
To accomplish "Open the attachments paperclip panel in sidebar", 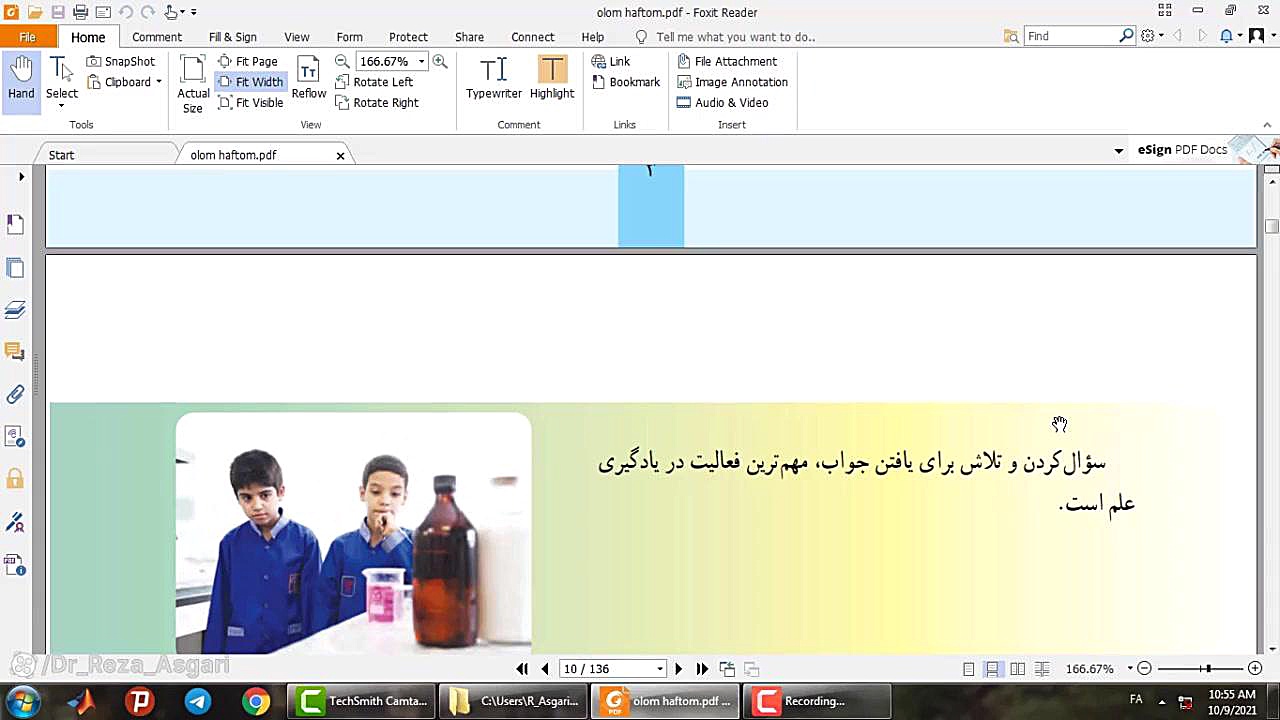I will 15,394.
